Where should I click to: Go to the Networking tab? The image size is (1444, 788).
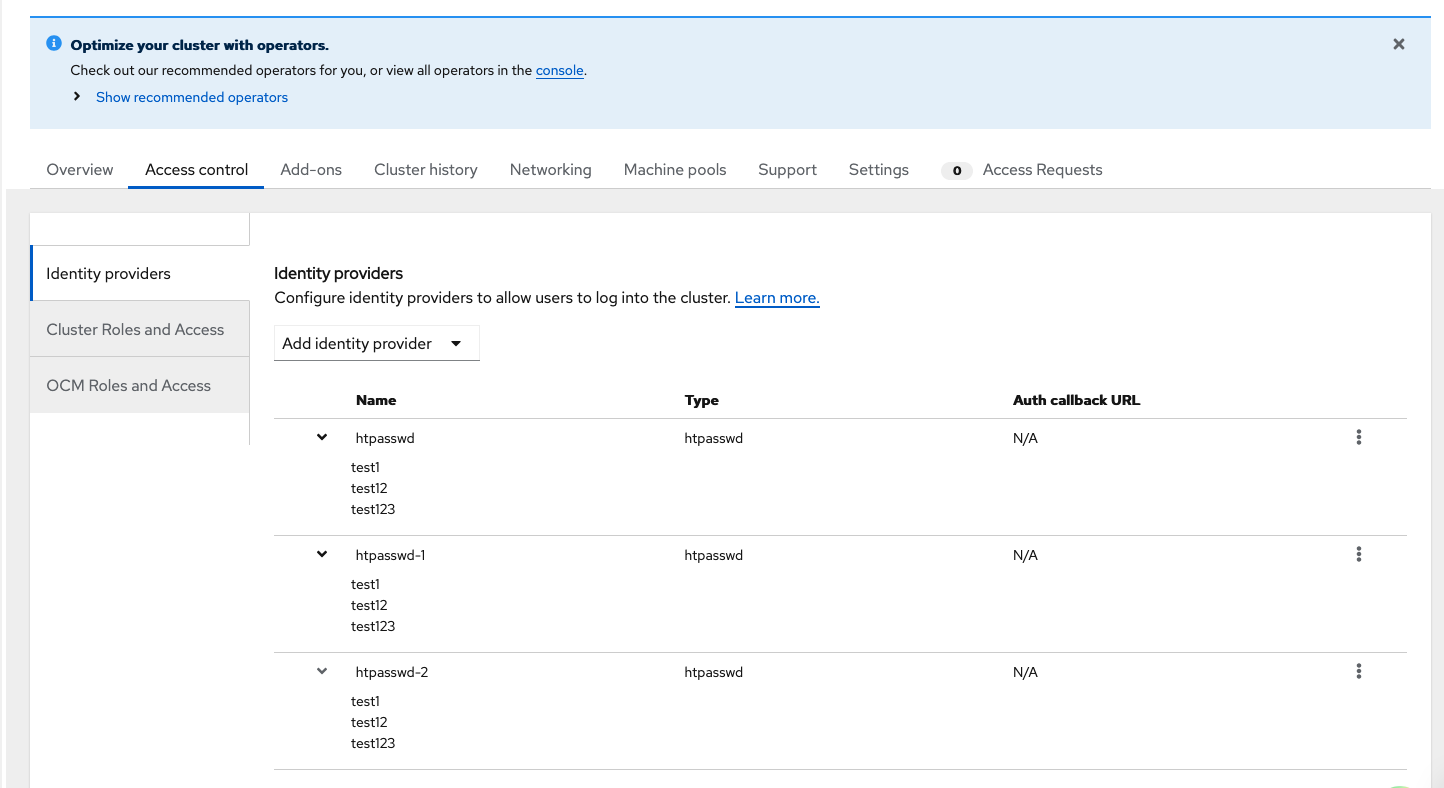[550, 170]
